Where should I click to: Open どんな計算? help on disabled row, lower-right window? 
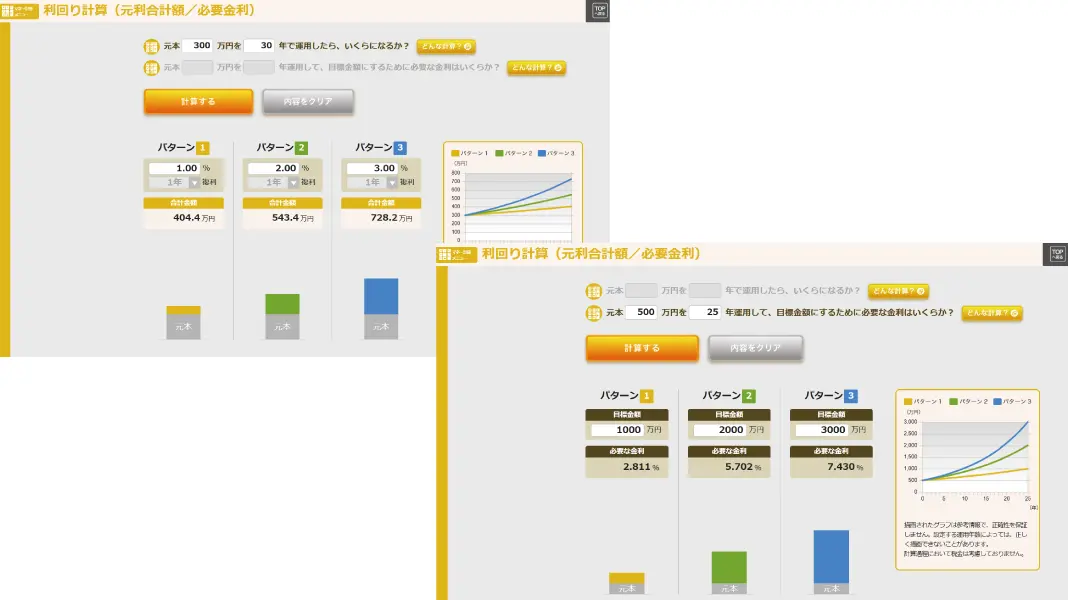coord(898,291)
